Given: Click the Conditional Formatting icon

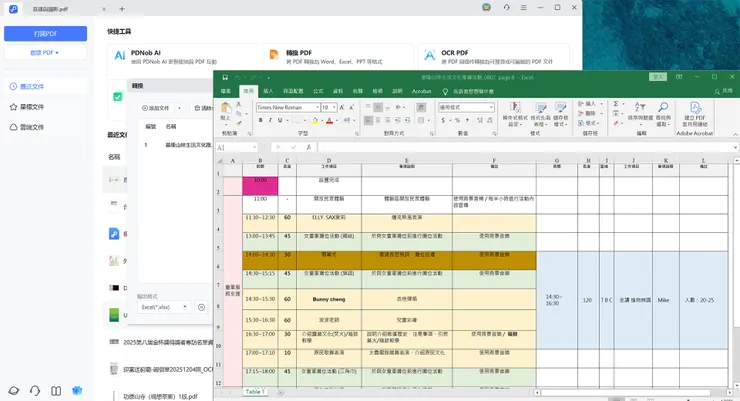Looking at the screenshot, I should [515, 108].
